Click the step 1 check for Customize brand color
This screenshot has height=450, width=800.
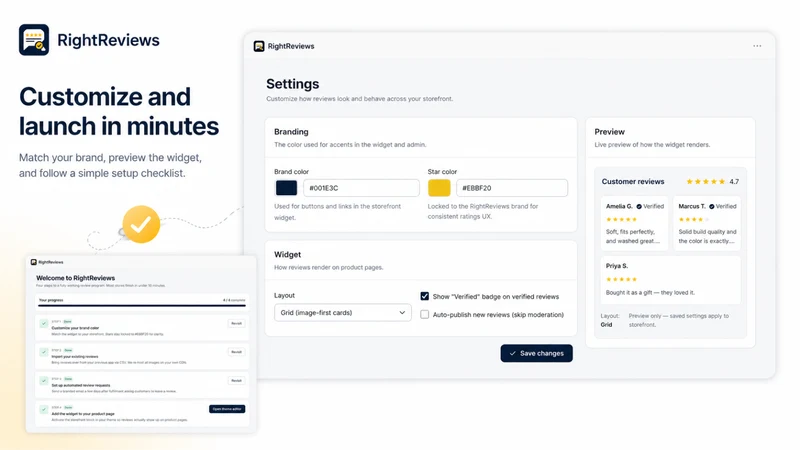coord(44,323)
